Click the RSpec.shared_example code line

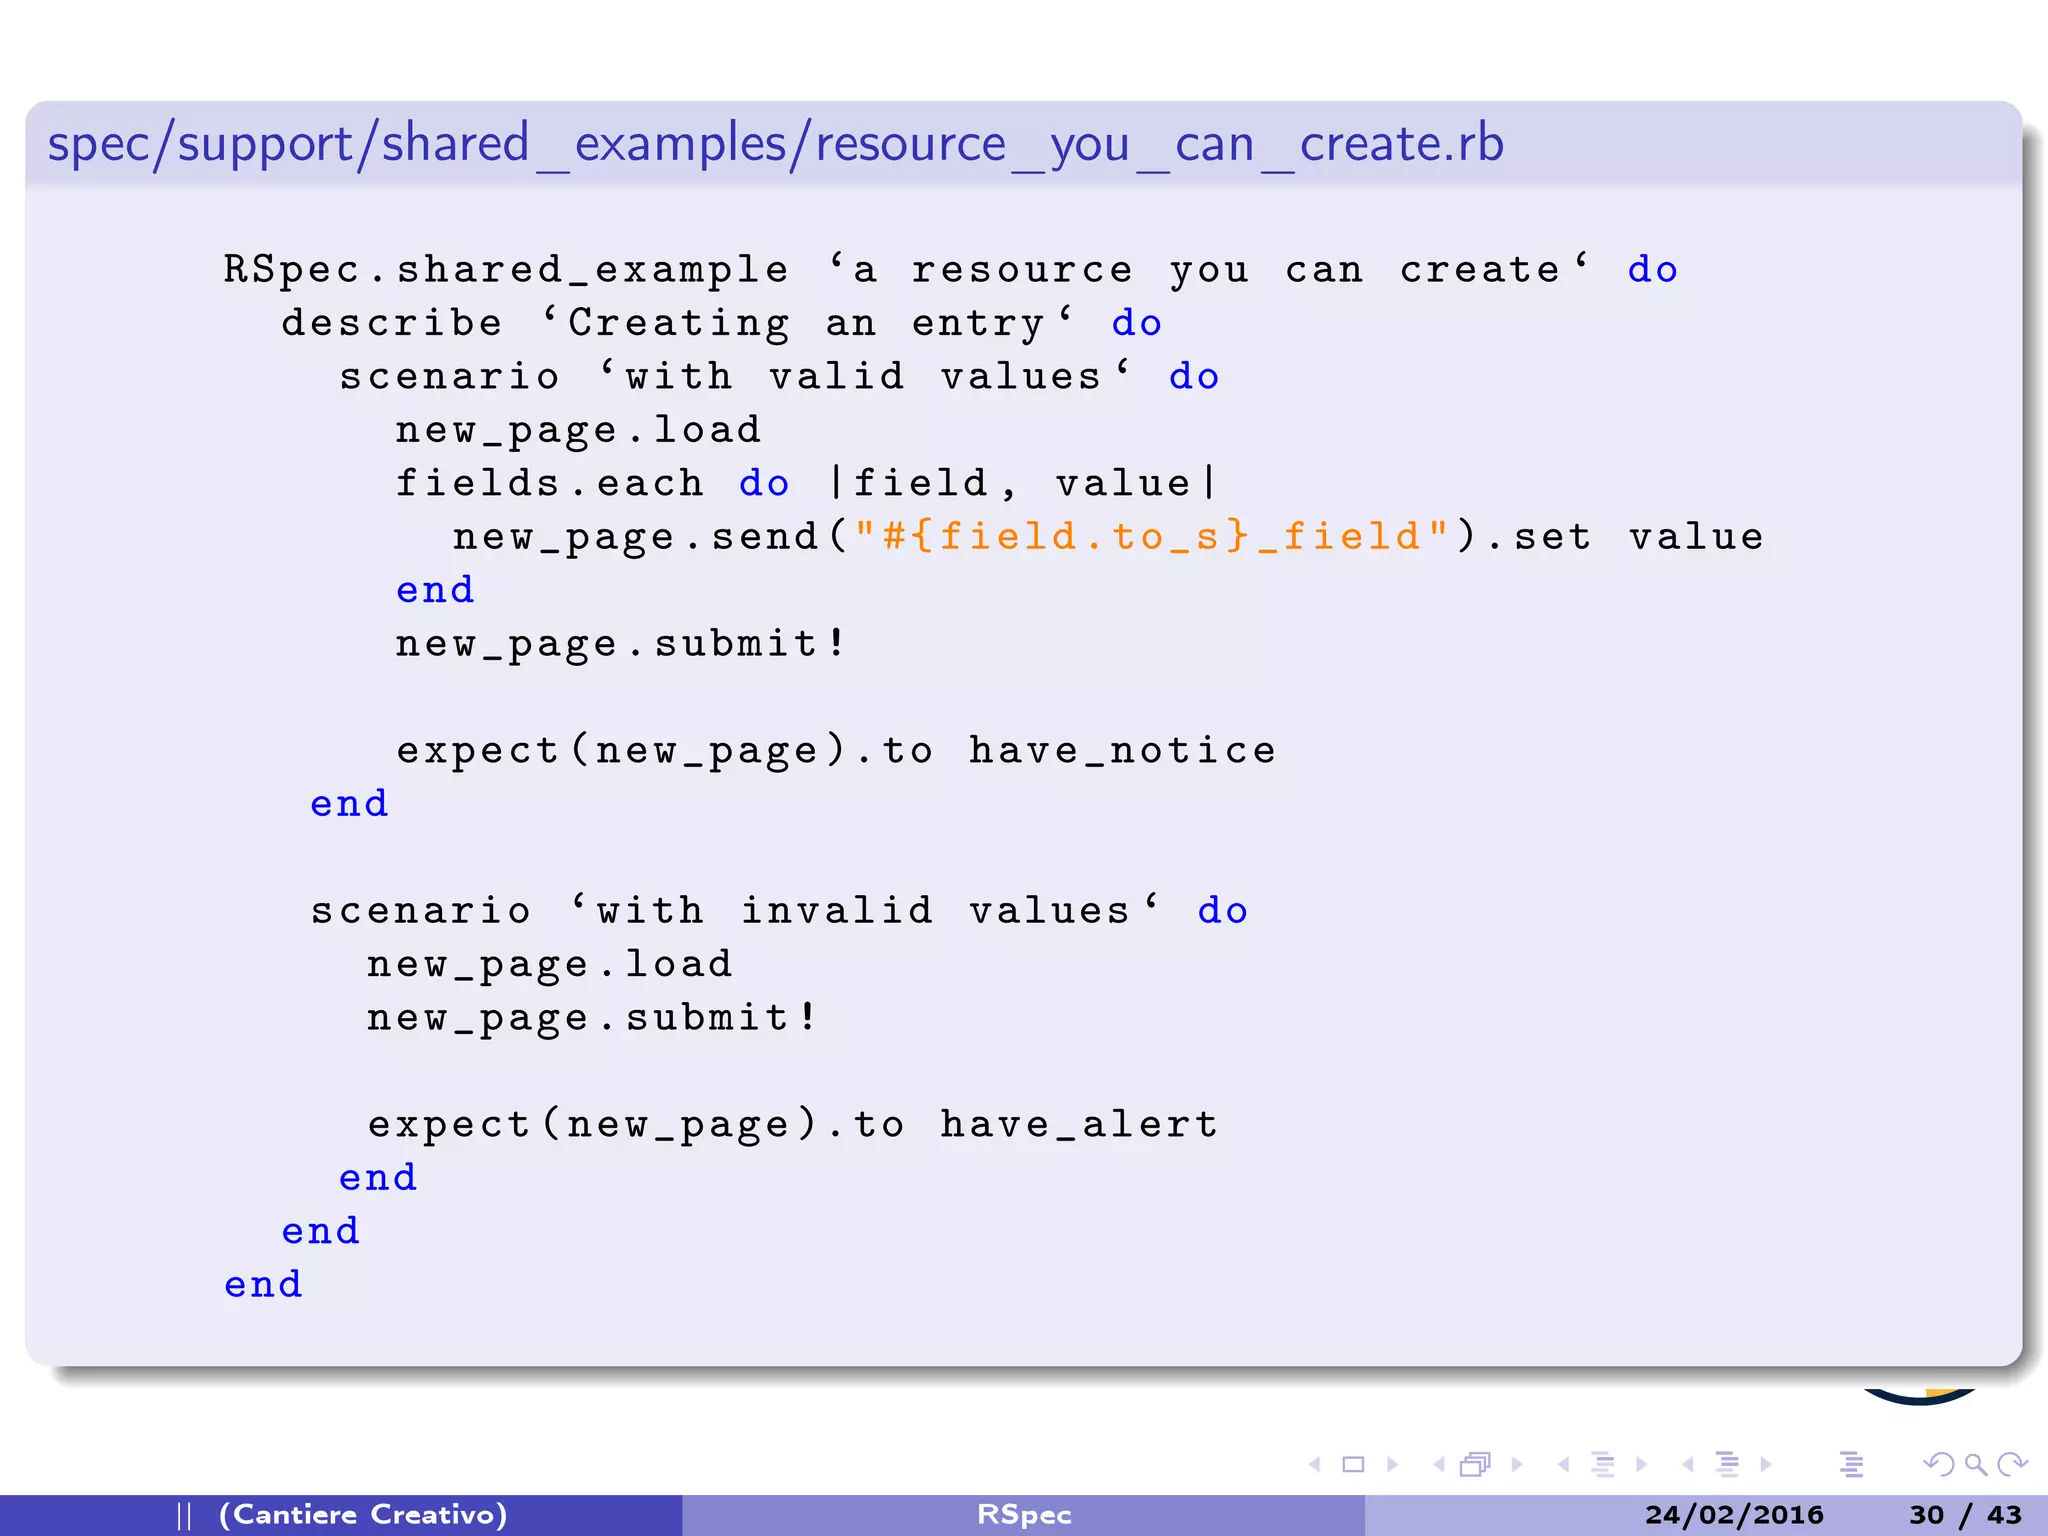[950, 270]
